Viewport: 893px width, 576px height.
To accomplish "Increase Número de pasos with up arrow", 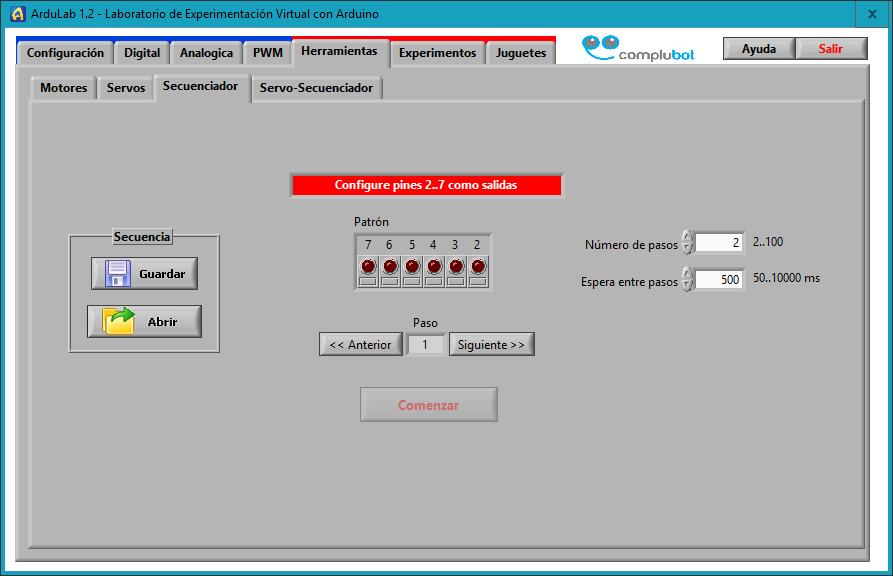I will 687,237.
